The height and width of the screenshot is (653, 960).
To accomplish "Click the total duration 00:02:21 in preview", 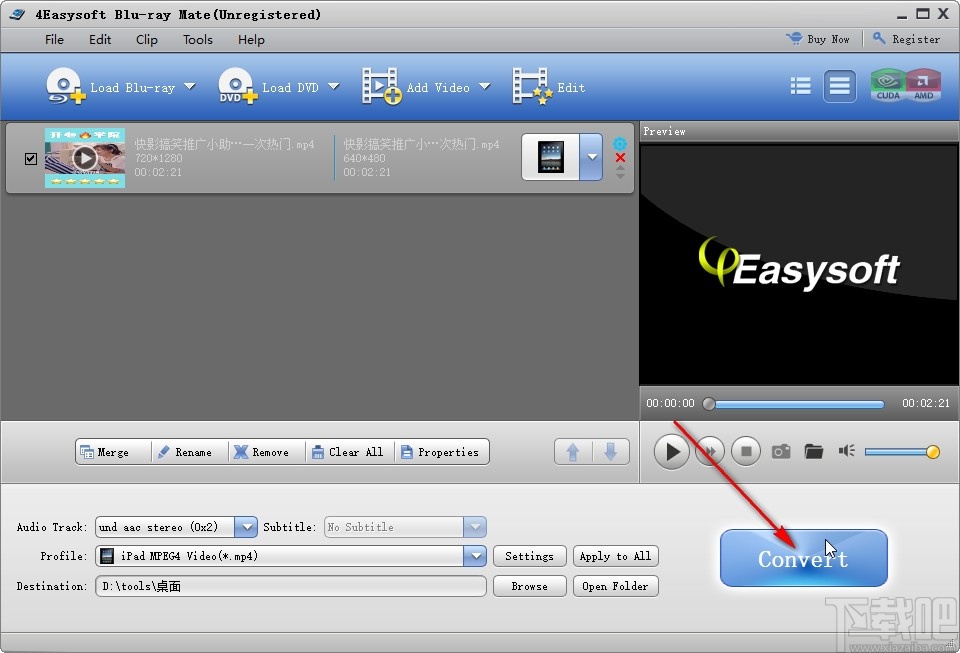I will click(x=926, y=403).
